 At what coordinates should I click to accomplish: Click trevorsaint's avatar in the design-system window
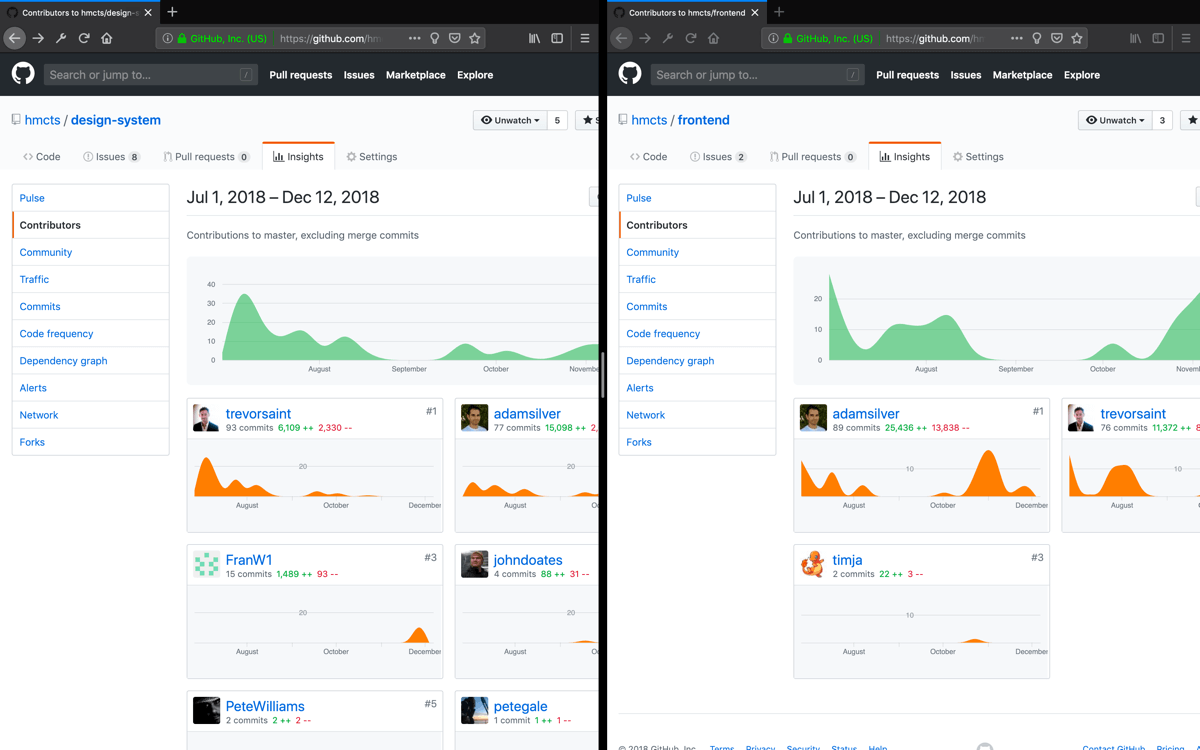point(206,418)
